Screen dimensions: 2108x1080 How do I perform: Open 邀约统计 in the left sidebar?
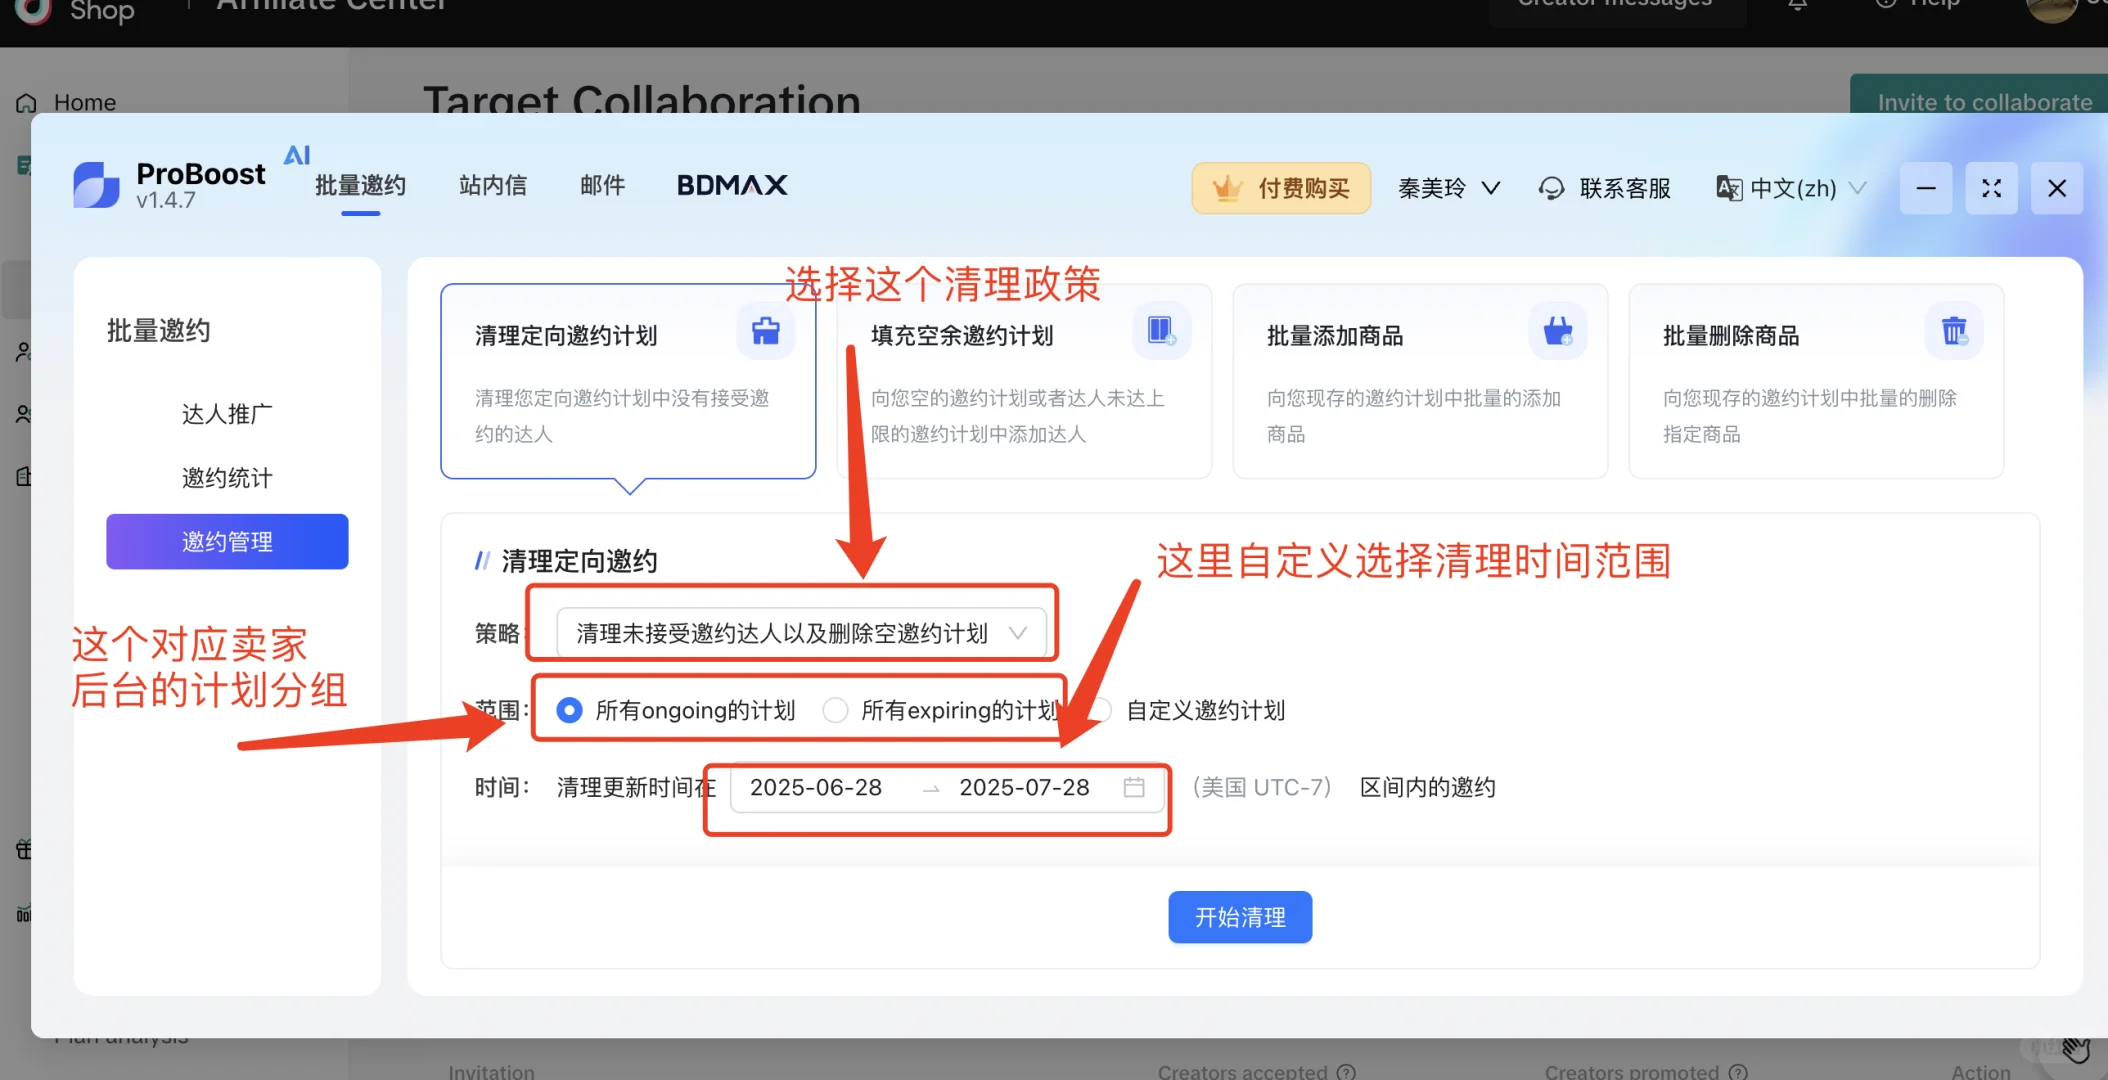[227, 478]
